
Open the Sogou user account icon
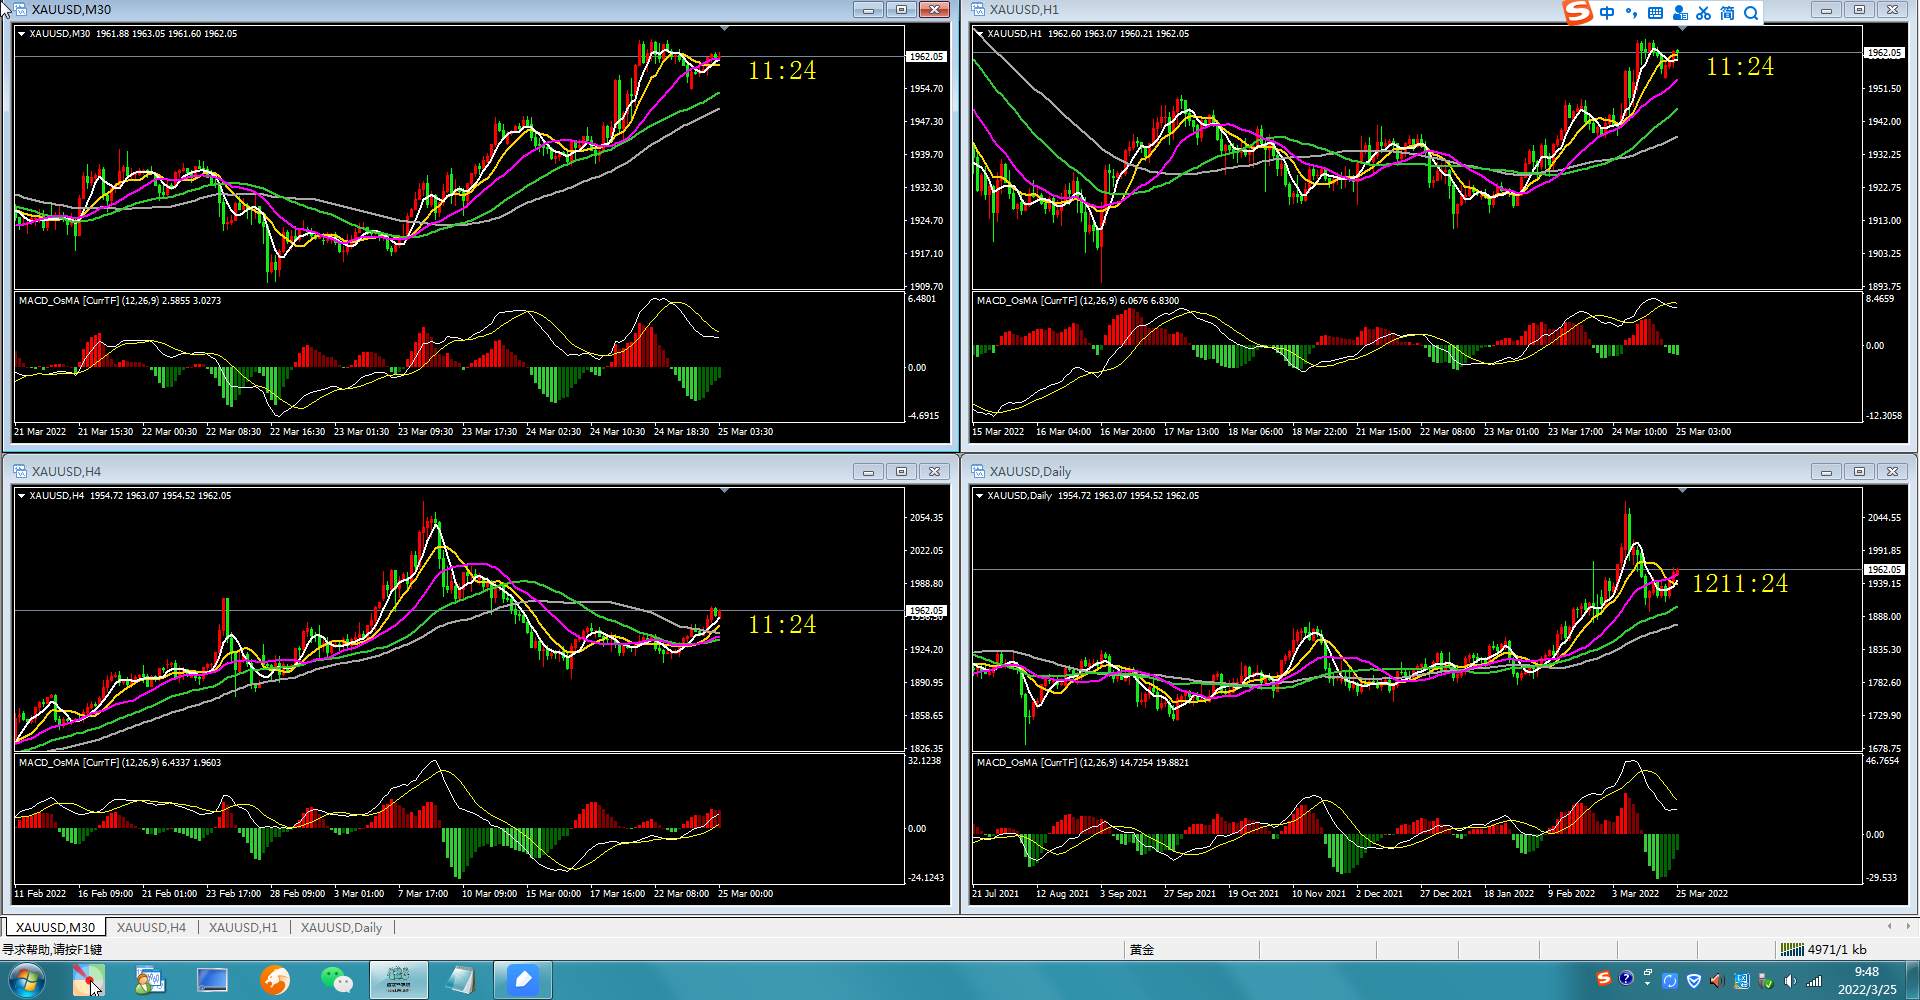tap(1679, 13)
